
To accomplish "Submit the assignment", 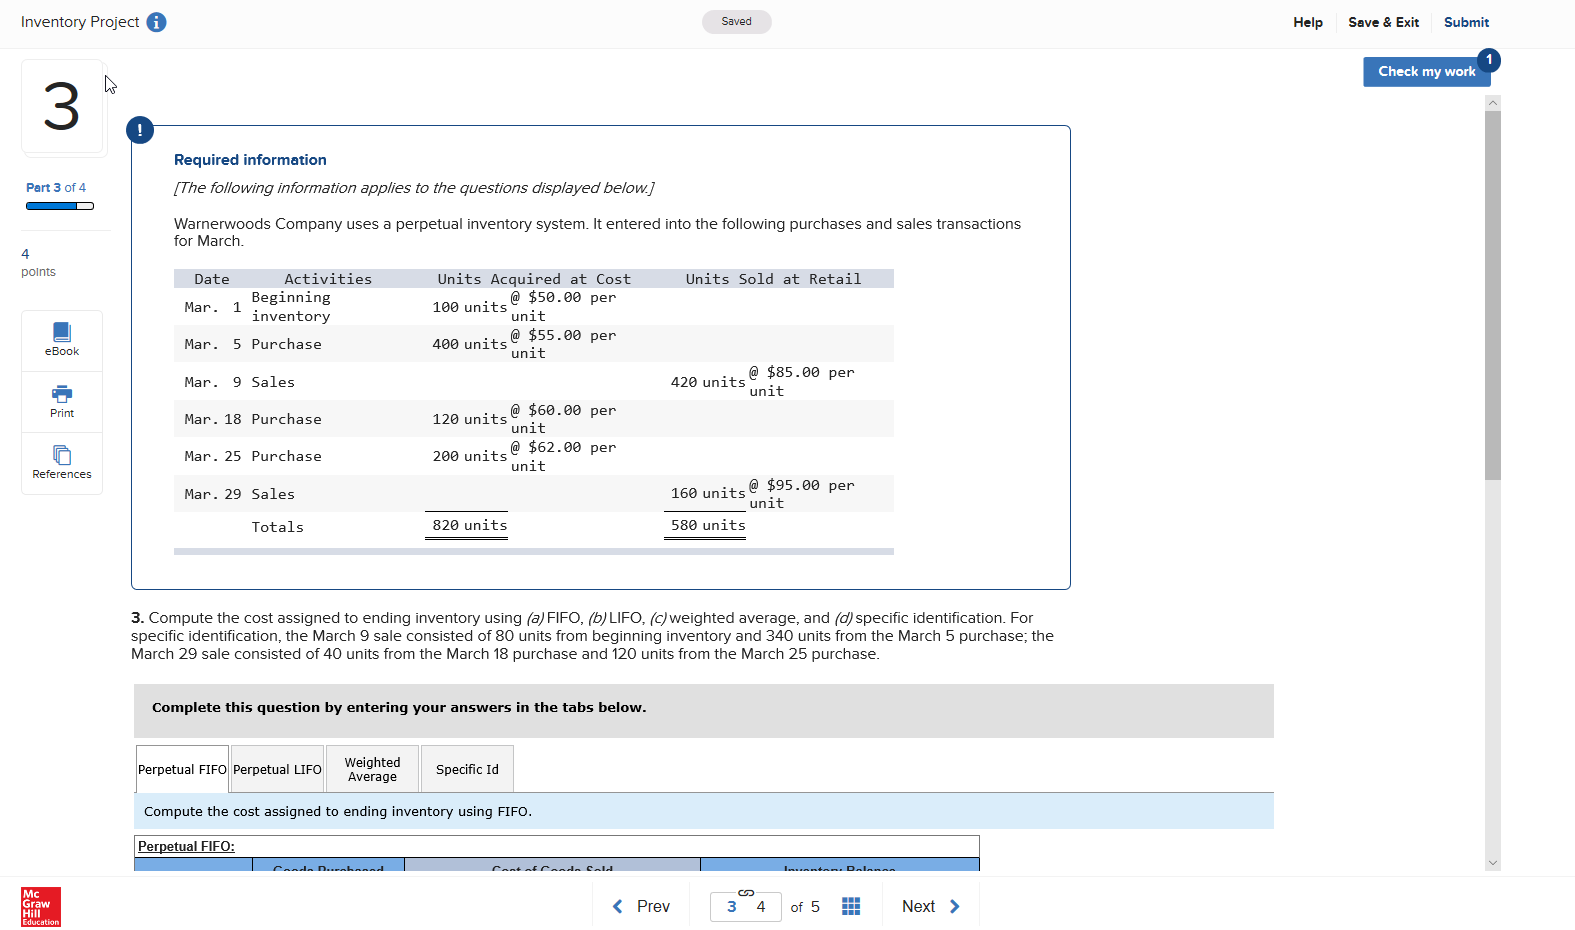I will [1466, 22].
